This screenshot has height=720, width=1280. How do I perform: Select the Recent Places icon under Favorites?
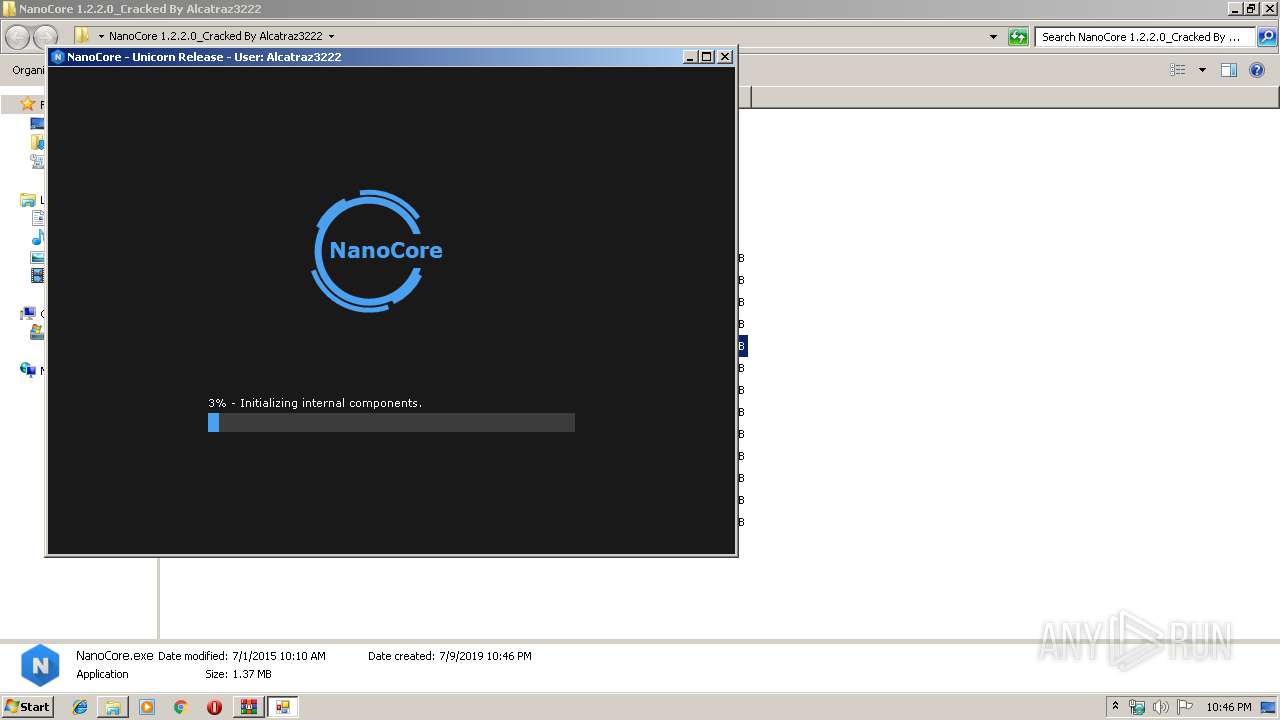(38, 161)
